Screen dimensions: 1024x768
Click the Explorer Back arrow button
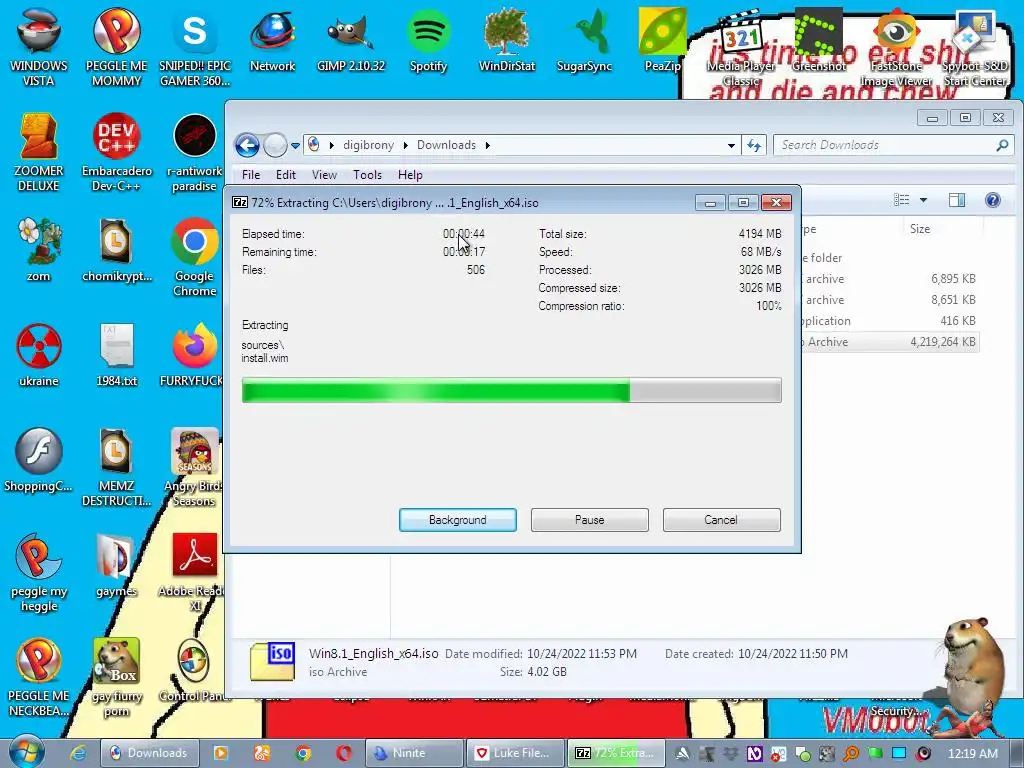pos(248,145)
